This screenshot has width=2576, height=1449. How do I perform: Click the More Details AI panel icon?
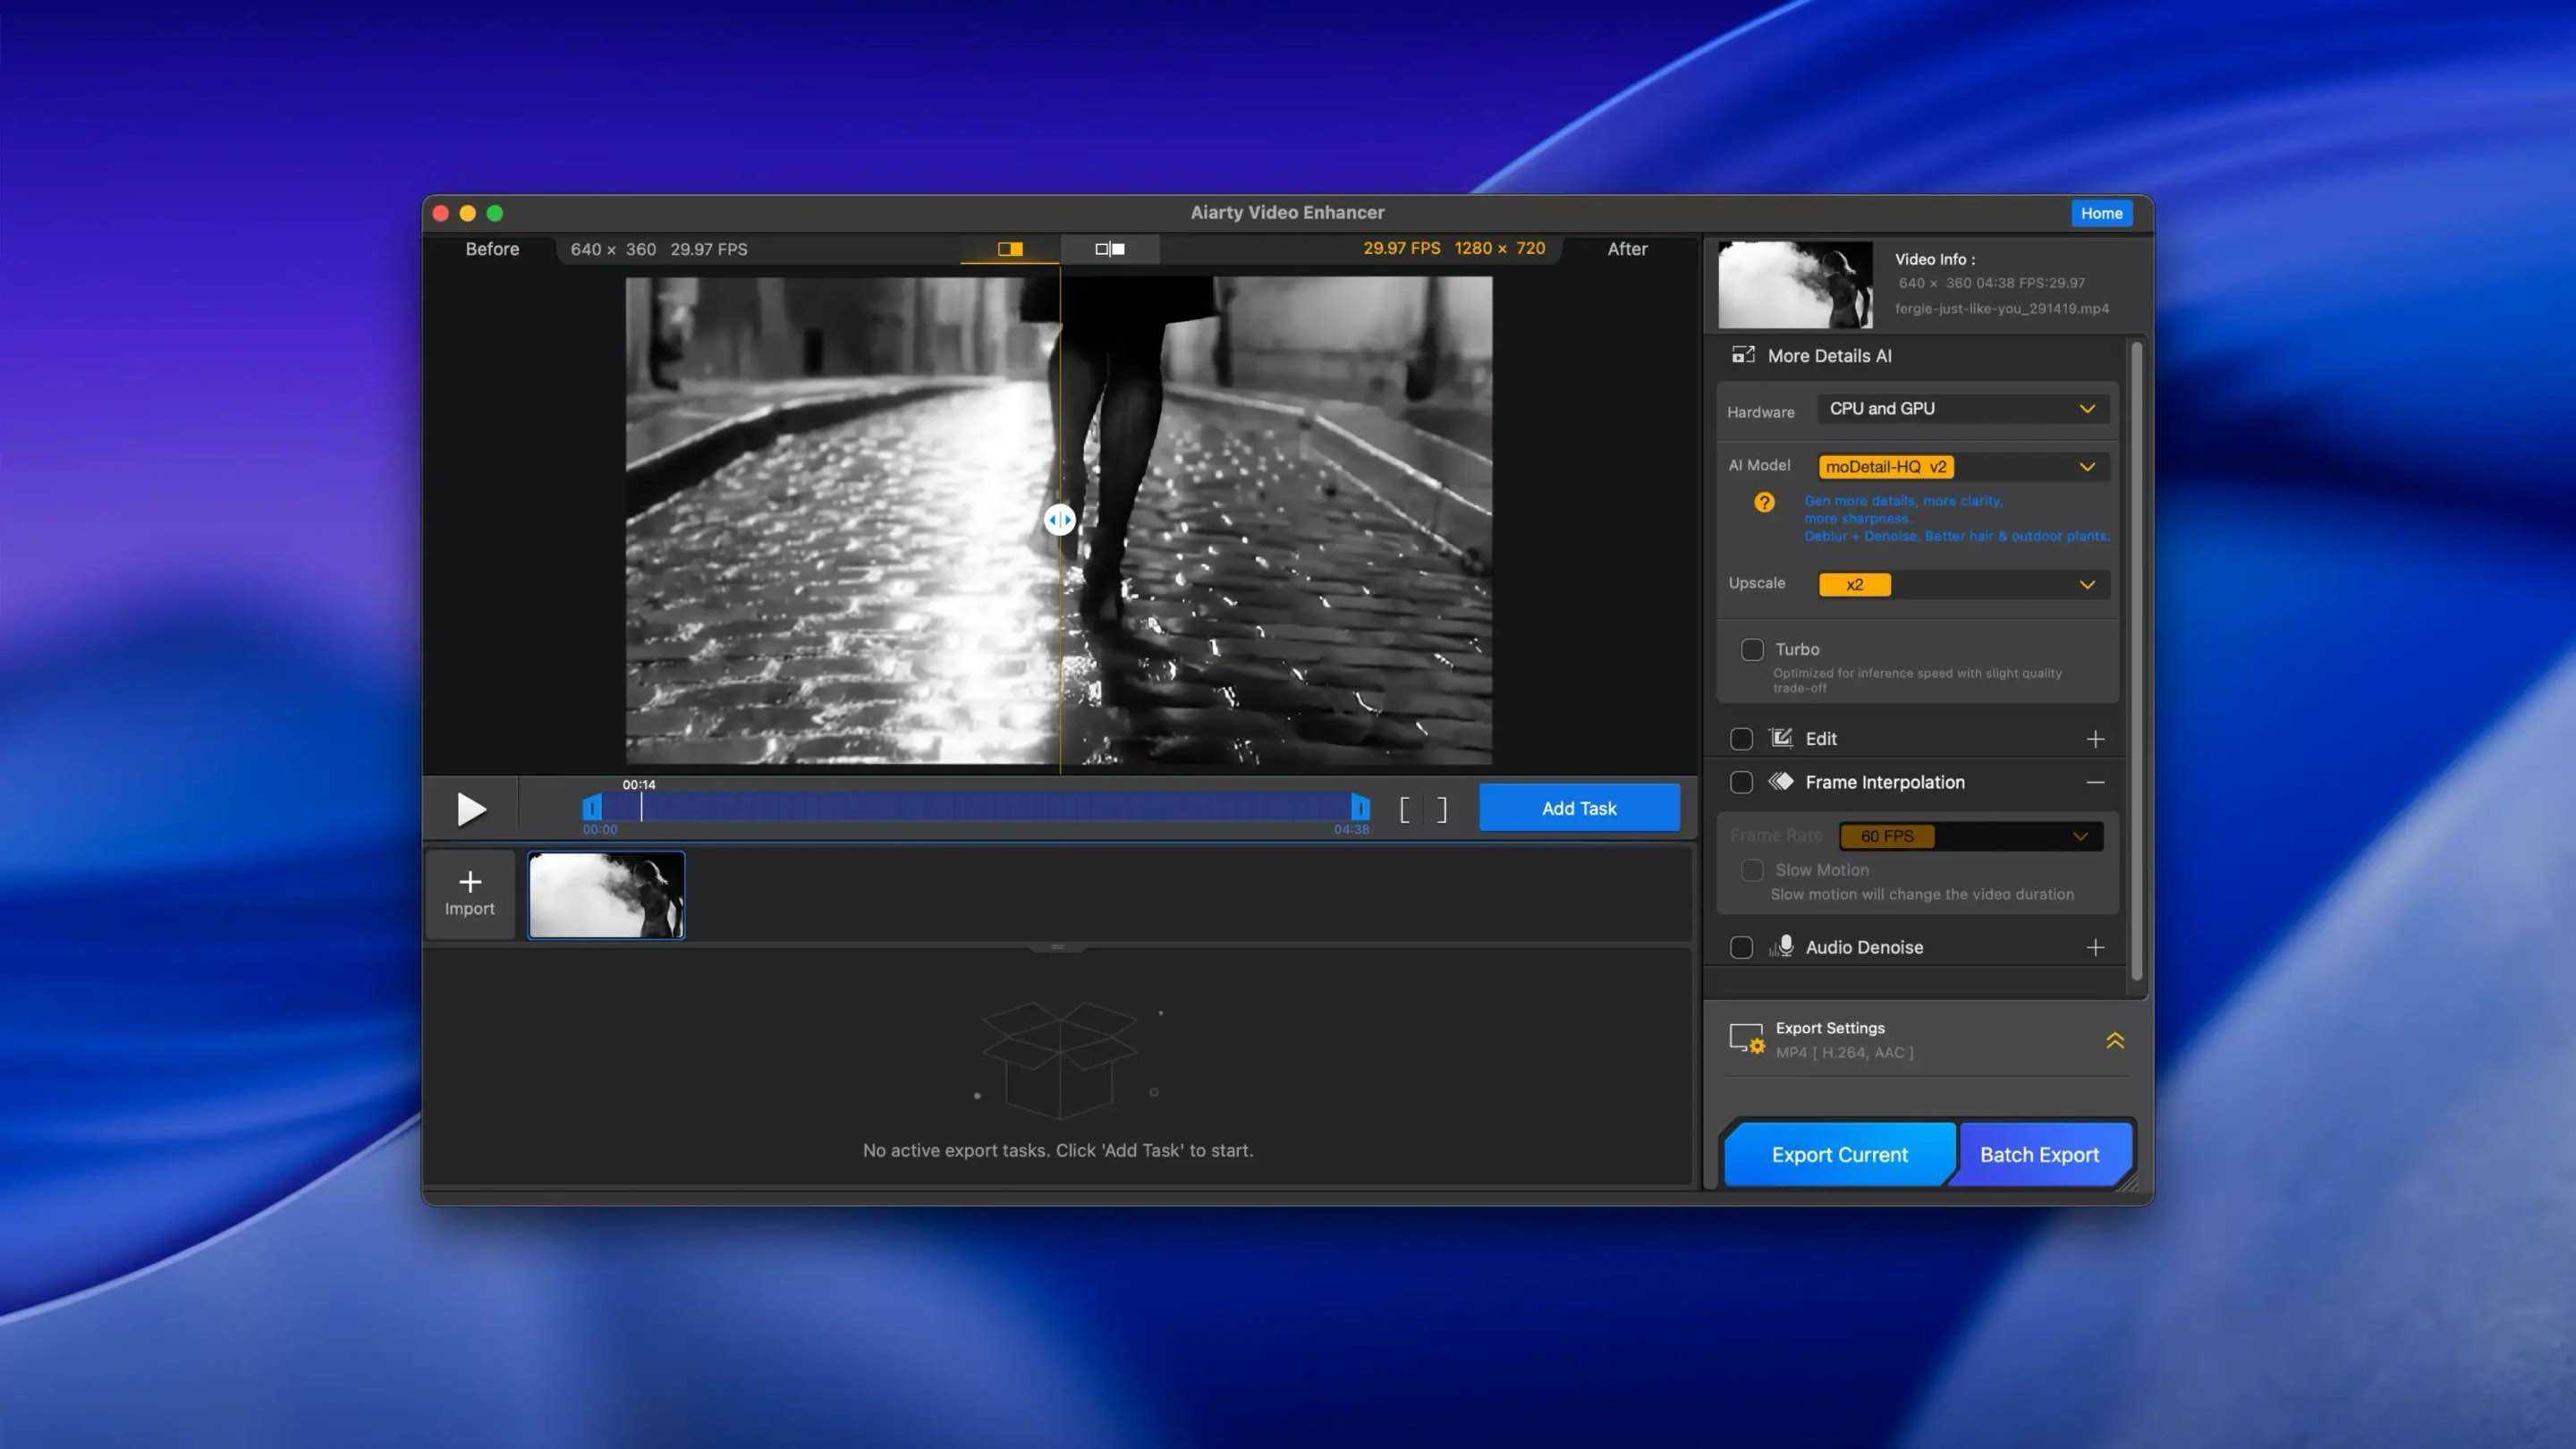tap(1744, 355)
